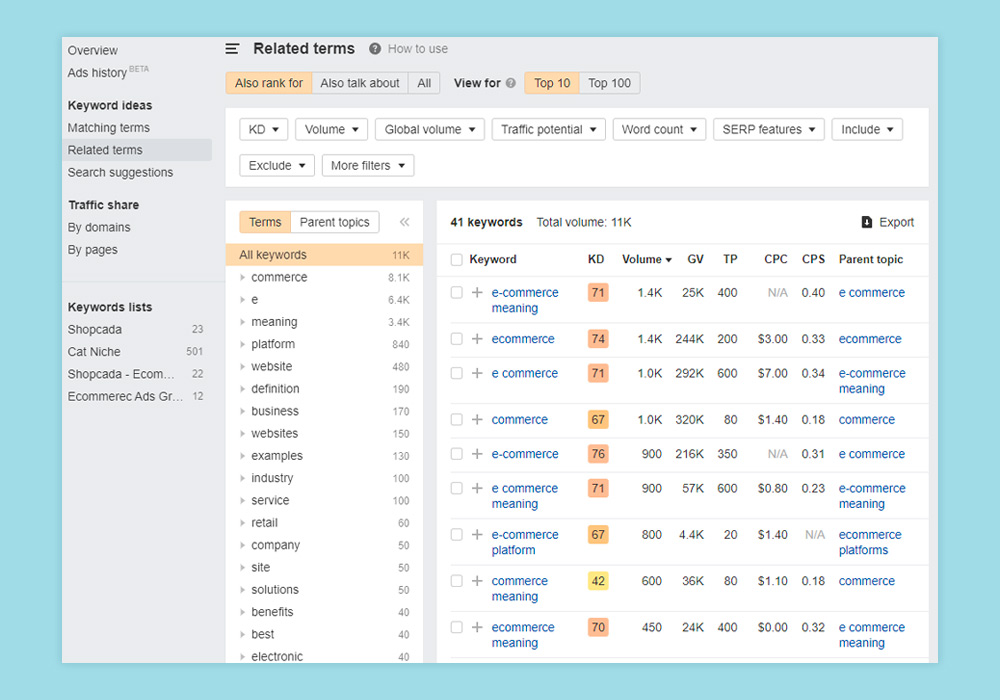
Task: Add 'commerce meaning' keyword with plus icon
Action: 477,581
